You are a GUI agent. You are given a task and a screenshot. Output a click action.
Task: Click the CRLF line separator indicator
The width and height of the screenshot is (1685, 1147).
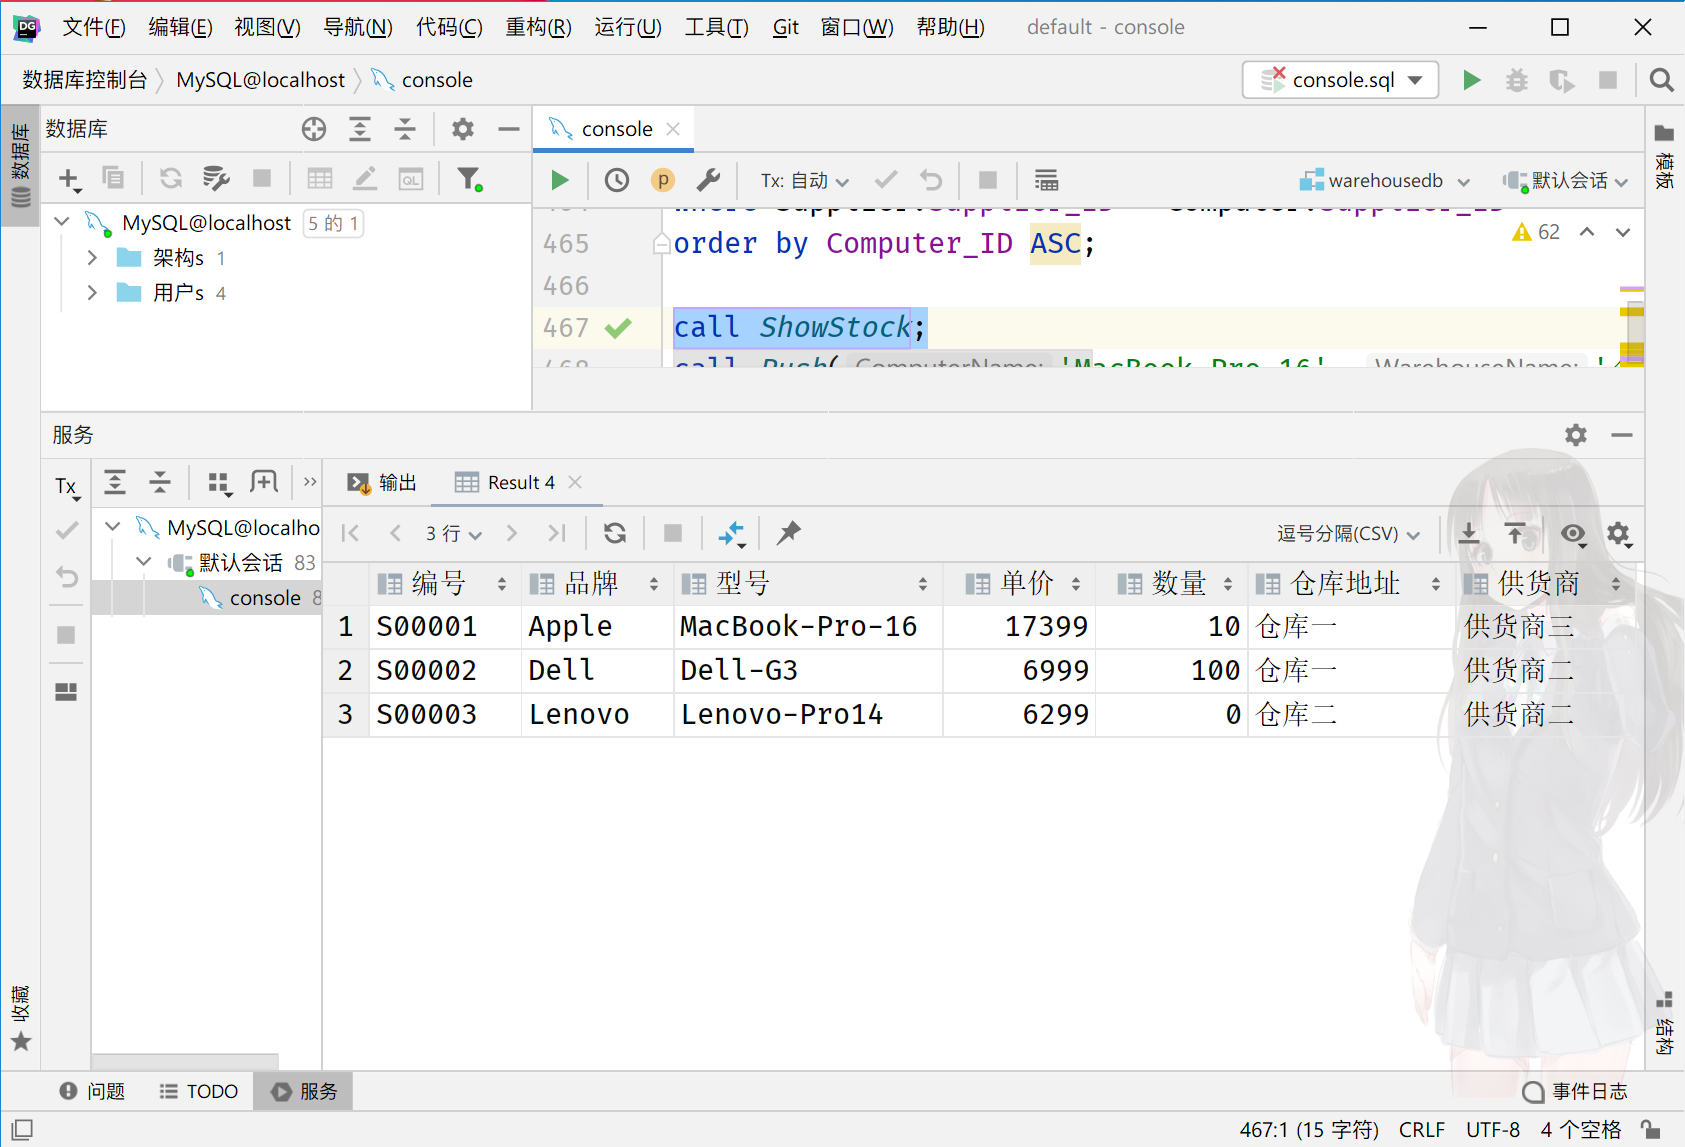coord(1421,1130)
